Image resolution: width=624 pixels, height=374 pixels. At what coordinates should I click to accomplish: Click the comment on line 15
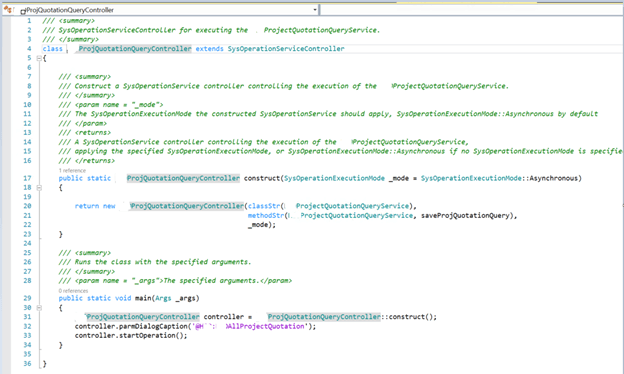(x=340, y=151)
